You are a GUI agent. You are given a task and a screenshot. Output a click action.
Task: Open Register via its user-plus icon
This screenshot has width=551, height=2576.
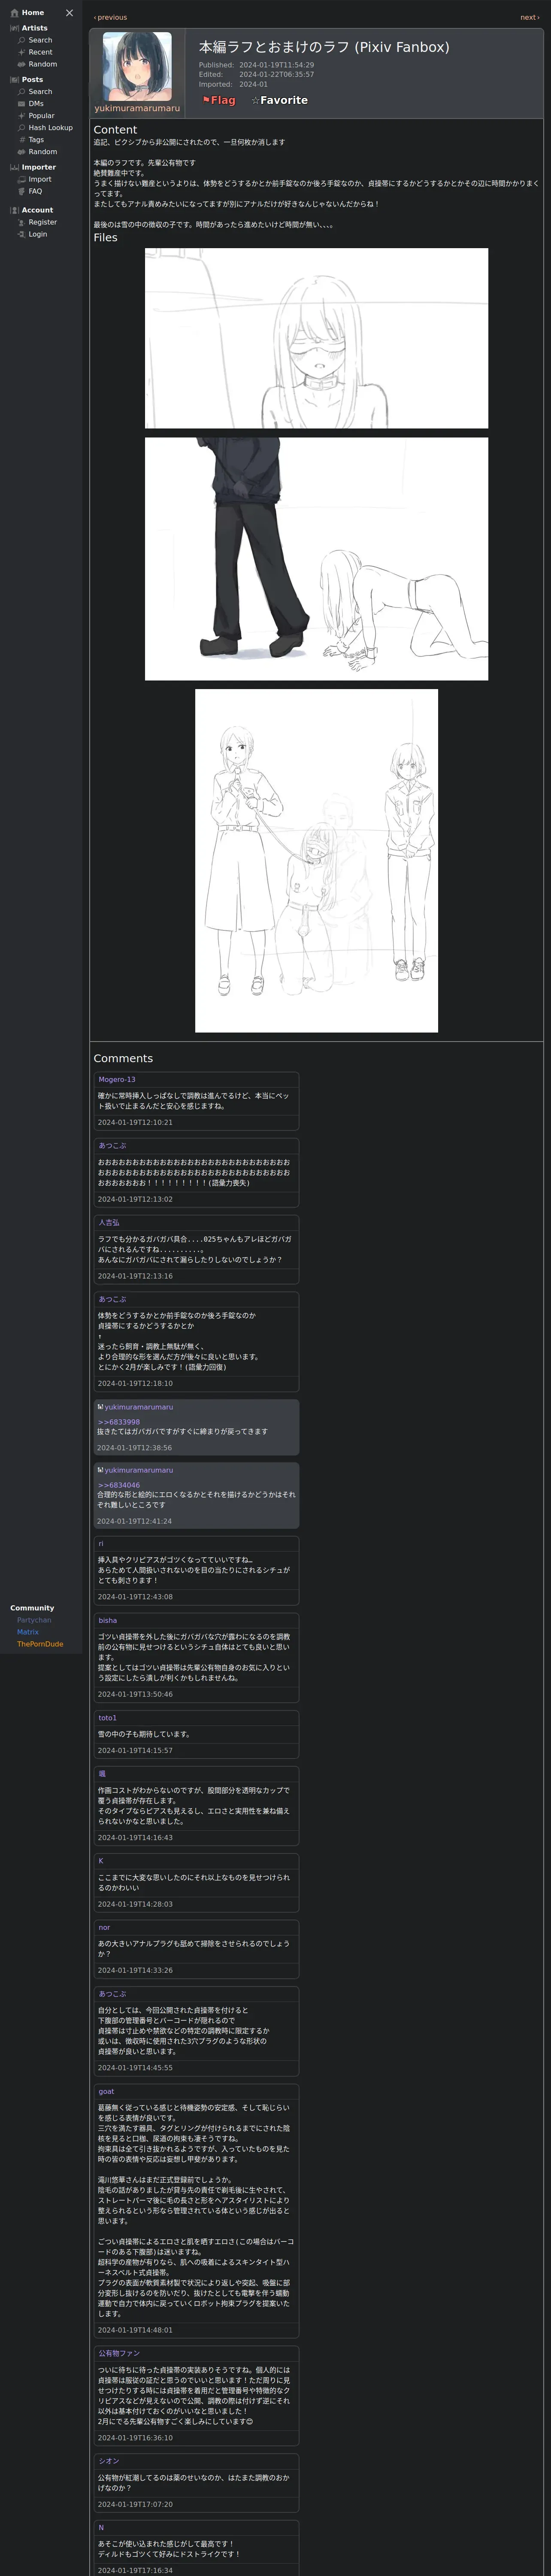pos(21,222)
